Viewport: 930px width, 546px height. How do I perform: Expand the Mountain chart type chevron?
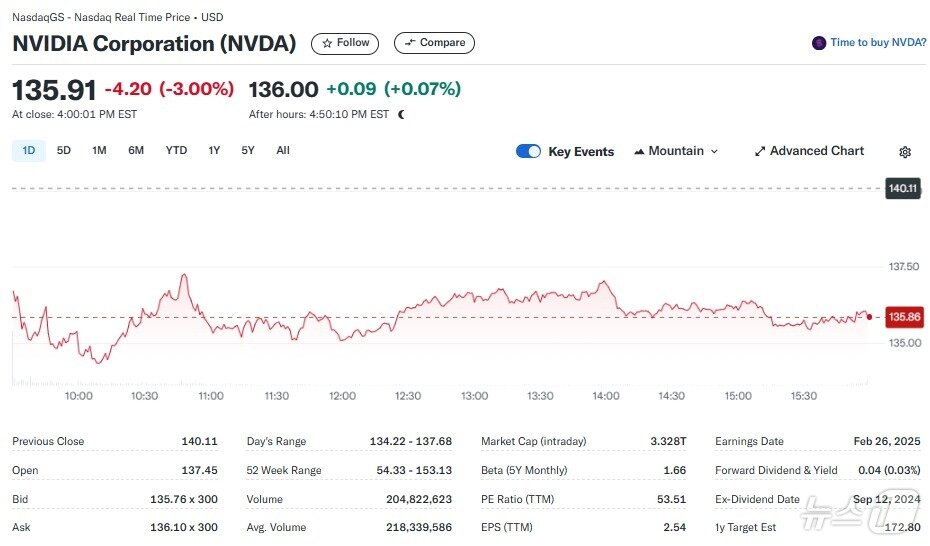click(714, 152)
